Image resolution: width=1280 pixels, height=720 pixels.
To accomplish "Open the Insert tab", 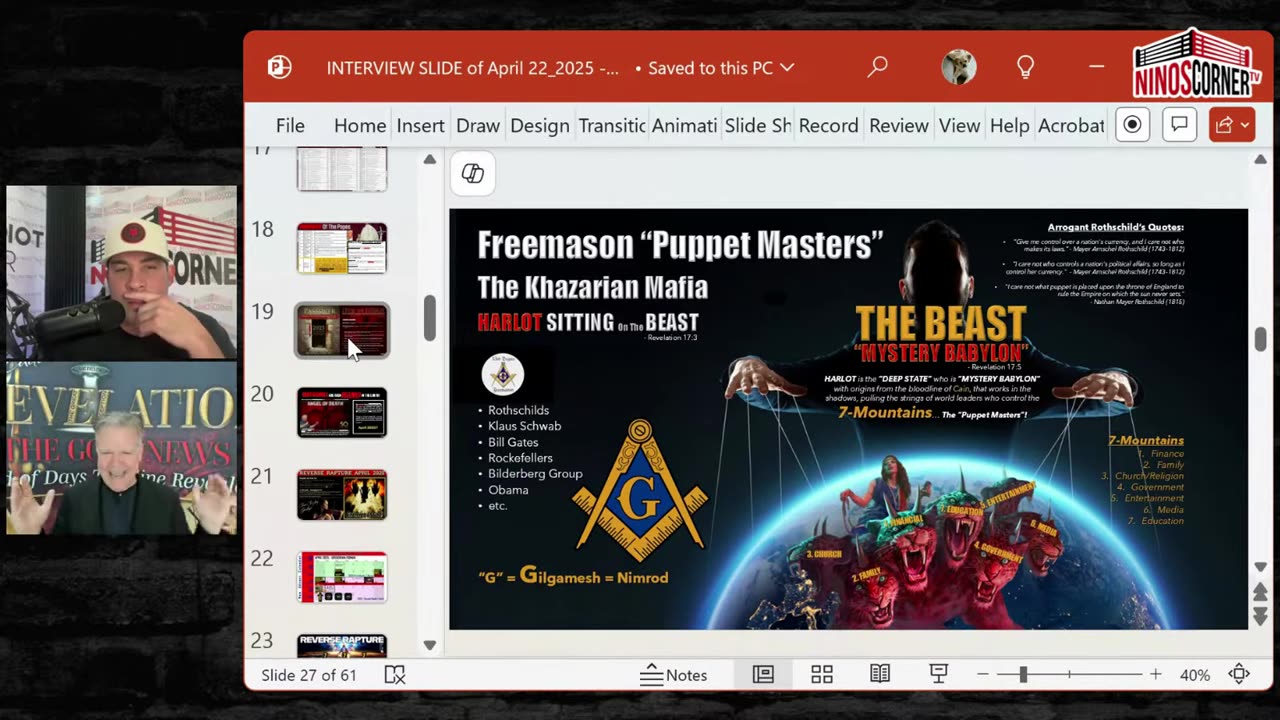I will point(420,125).
